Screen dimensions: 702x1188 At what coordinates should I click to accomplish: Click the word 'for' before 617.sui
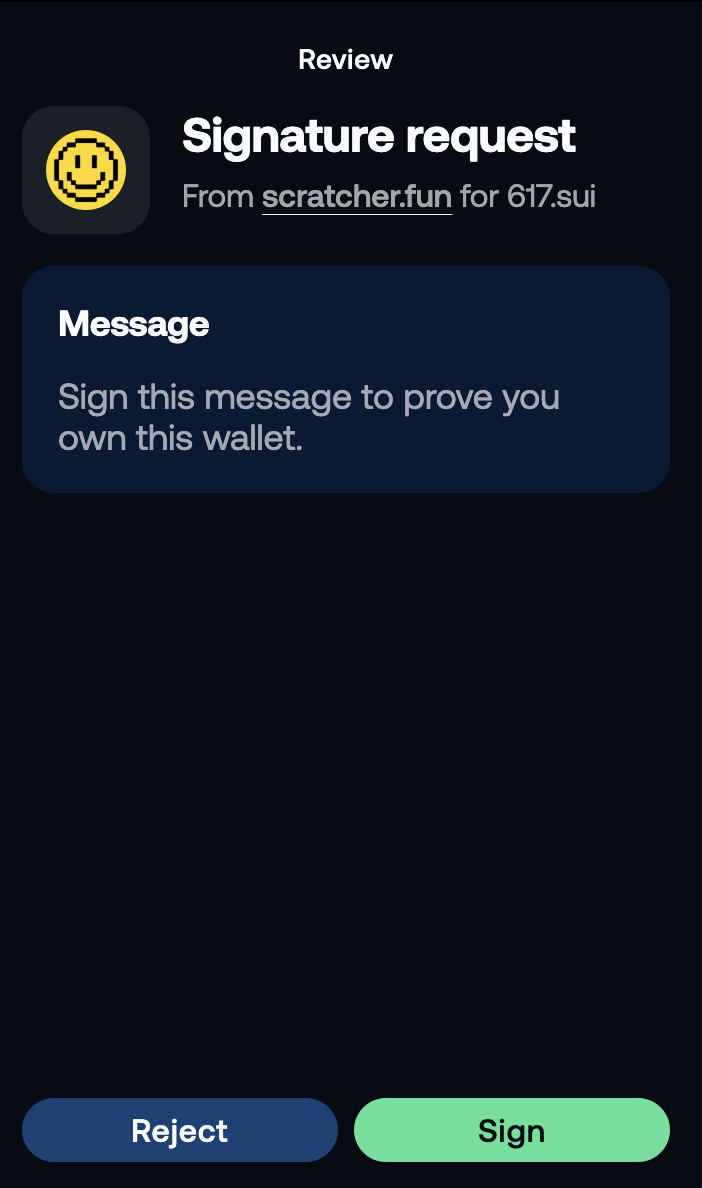479,196
